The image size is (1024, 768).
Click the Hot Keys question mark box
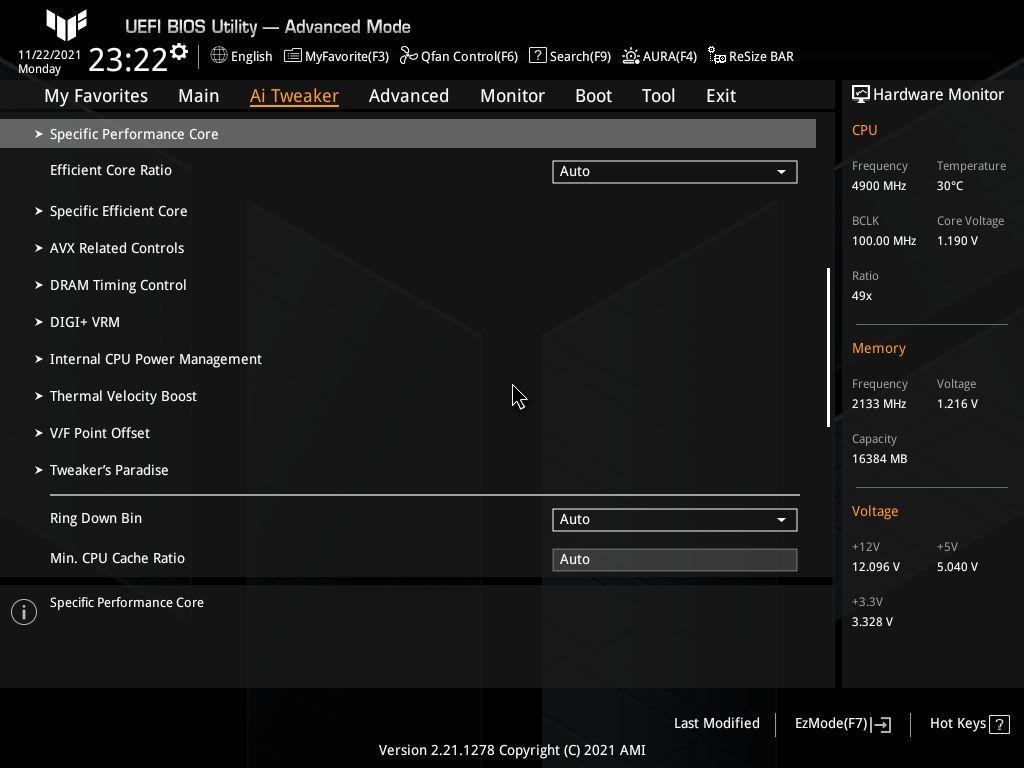tap(999, 724)
